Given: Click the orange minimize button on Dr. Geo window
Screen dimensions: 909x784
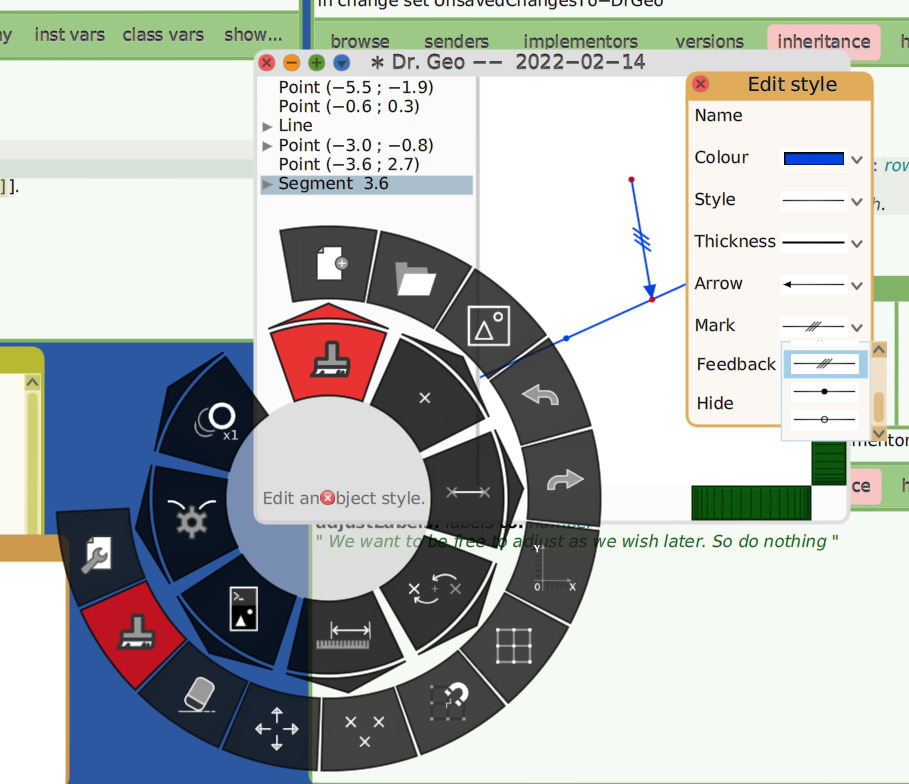Looking at the screenshot, I should point(292,63).
